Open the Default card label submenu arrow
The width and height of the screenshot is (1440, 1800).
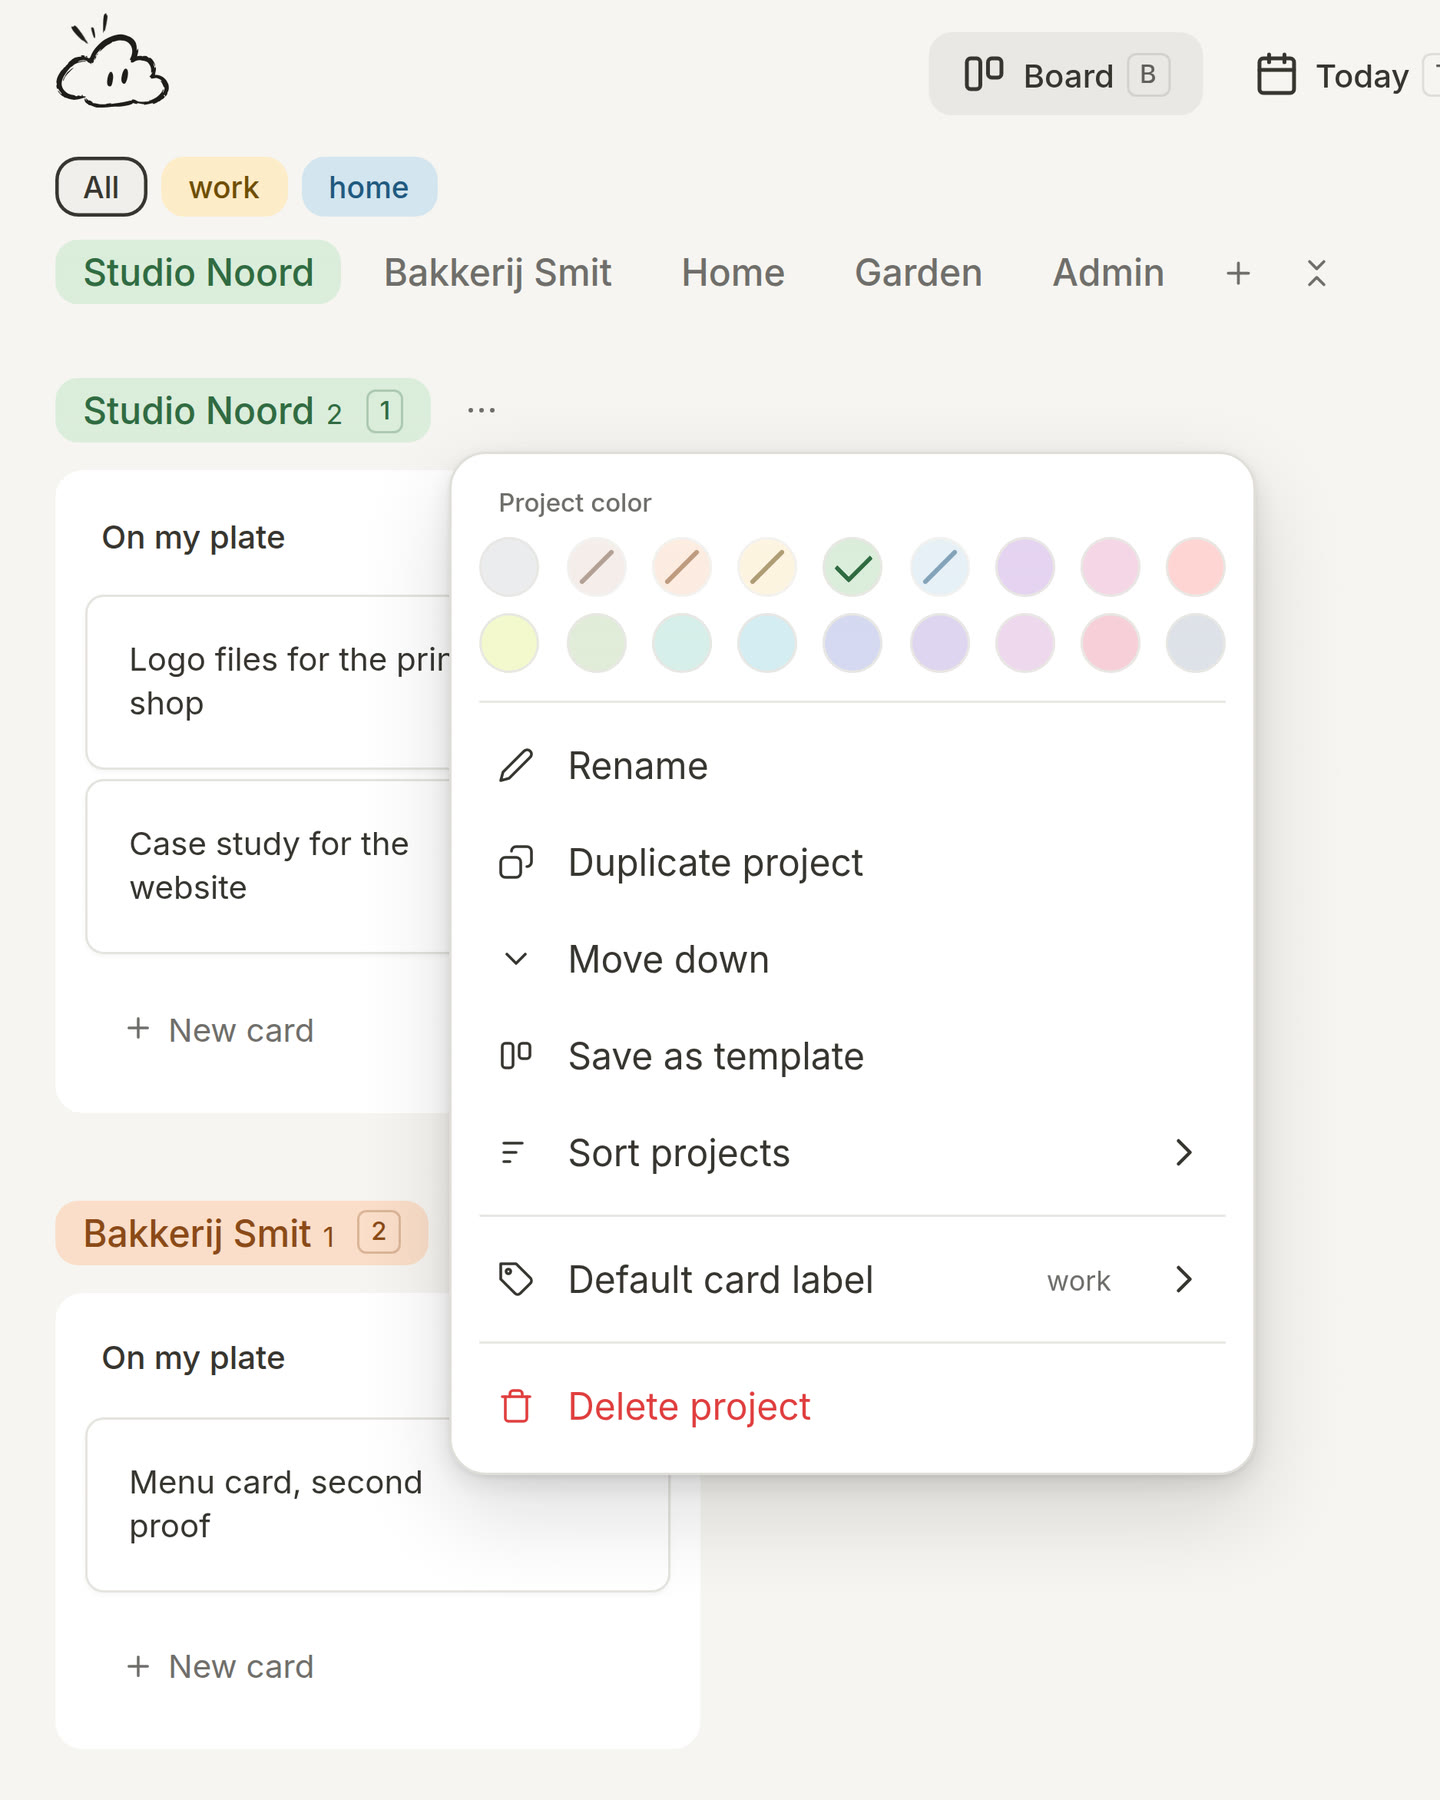[x=1184, y=1279]
